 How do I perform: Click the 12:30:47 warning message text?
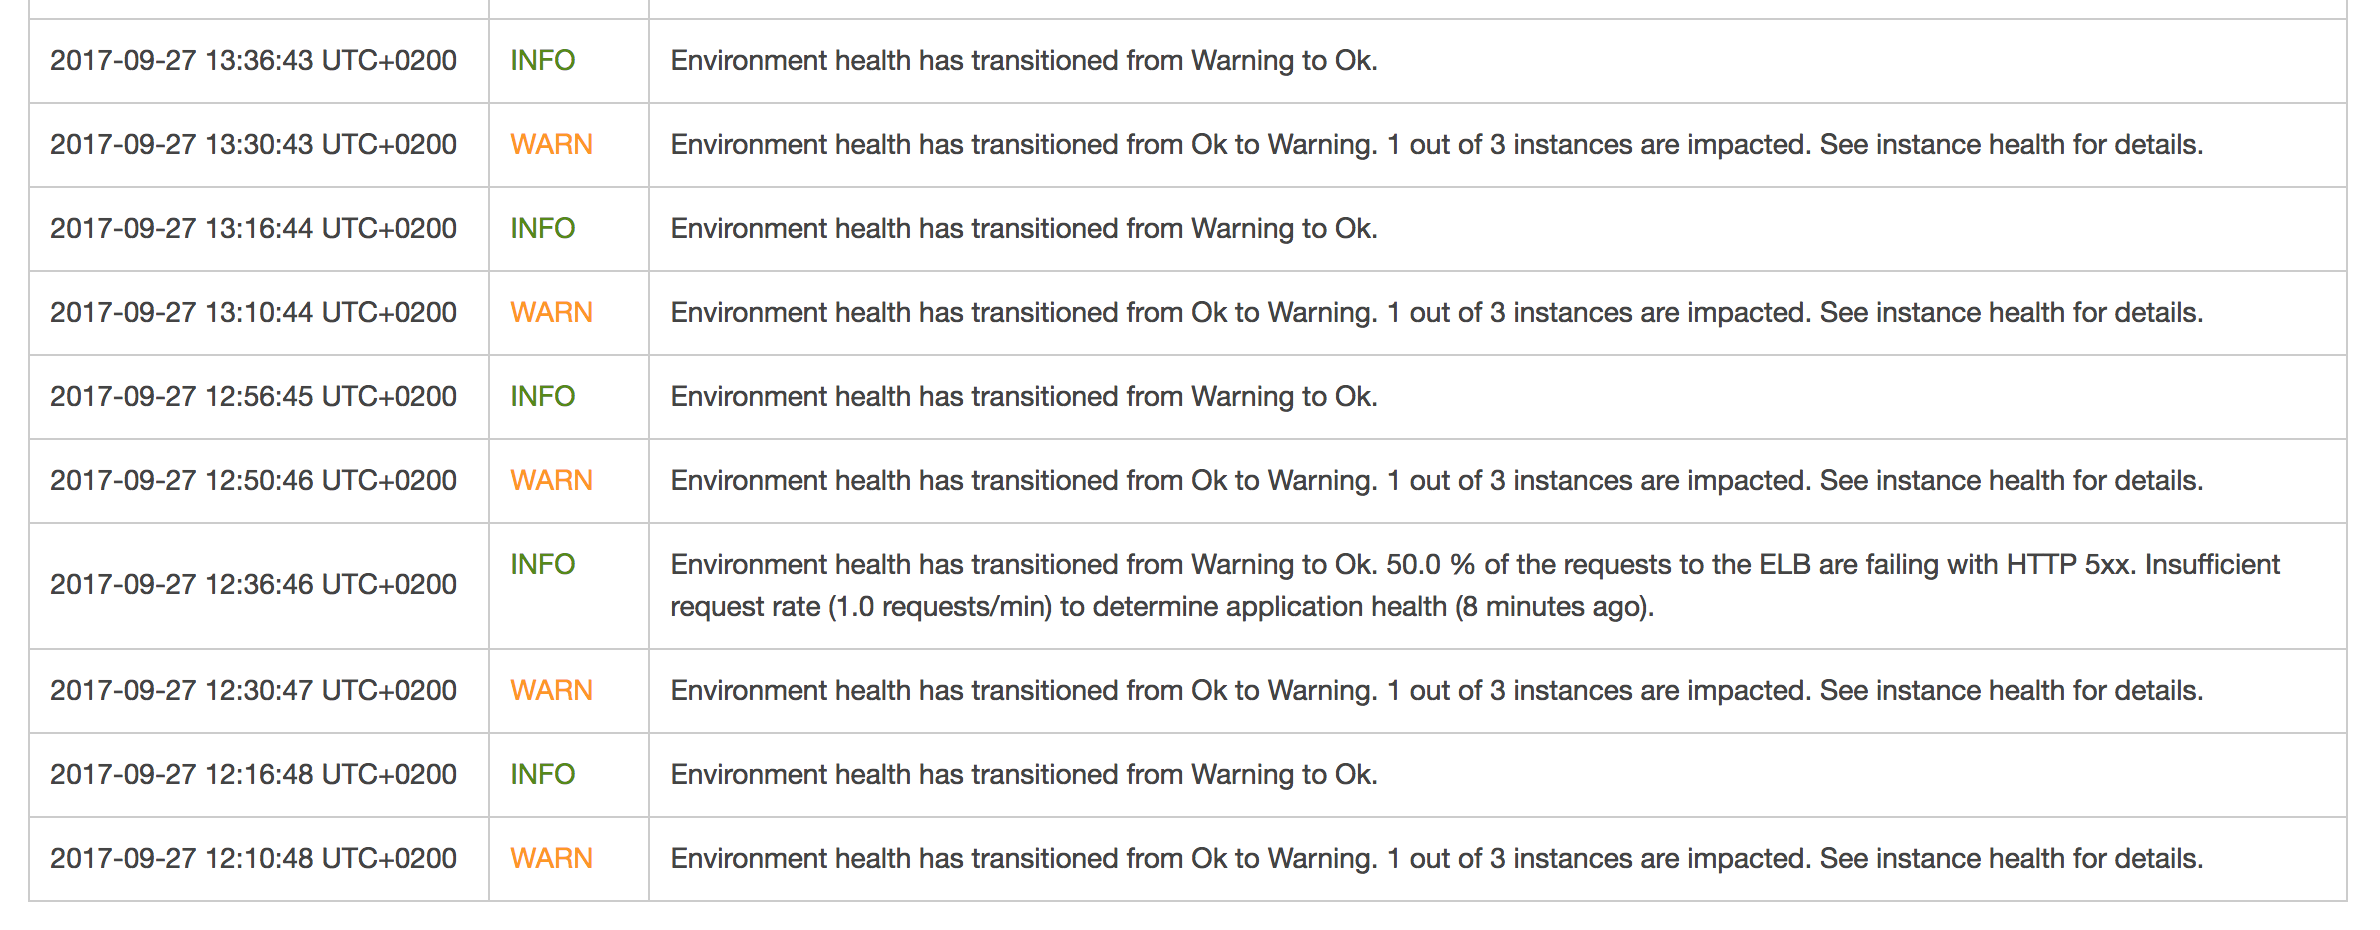tap(1436, 691)
